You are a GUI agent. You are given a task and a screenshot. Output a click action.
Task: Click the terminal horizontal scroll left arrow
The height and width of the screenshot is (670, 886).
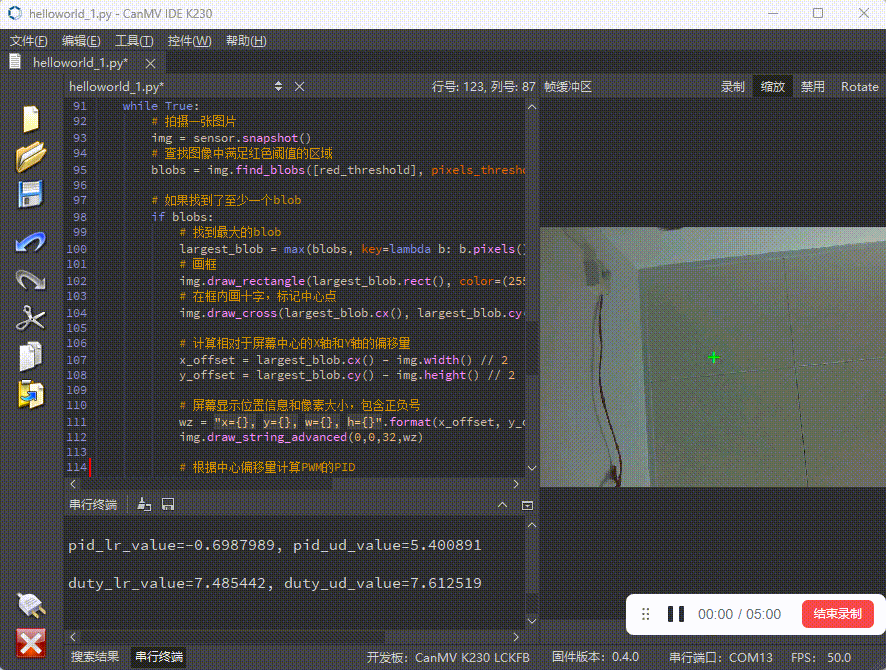tap(73, 637)
